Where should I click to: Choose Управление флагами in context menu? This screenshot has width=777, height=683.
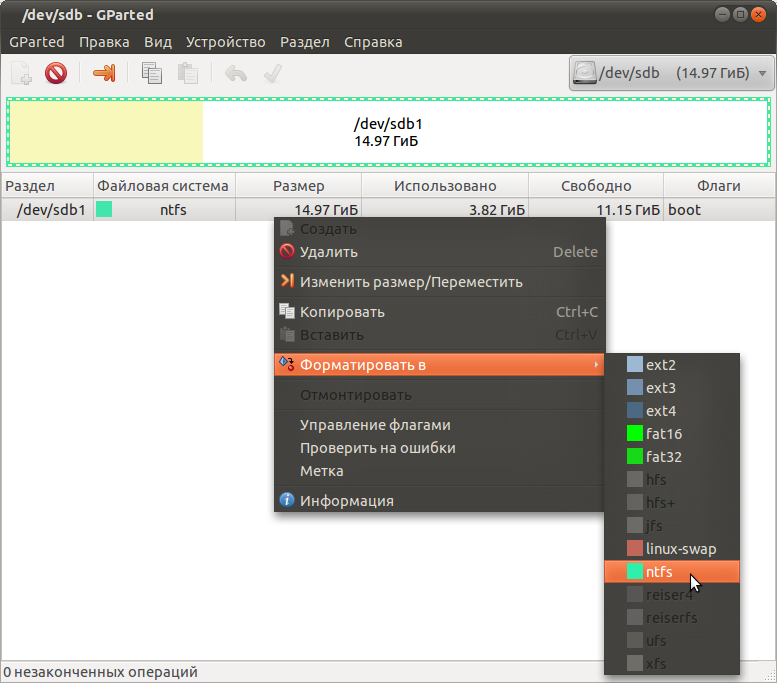[x=439, y=425]
